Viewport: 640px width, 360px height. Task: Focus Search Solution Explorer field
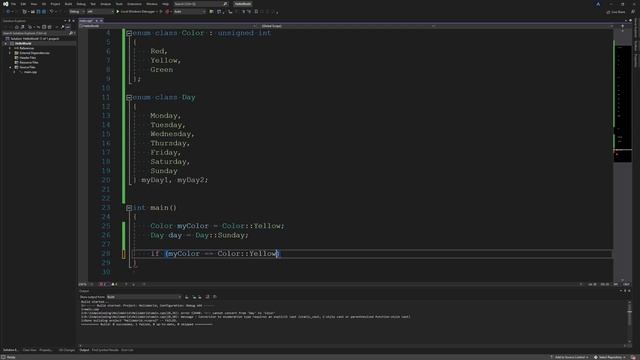(36, 33)
